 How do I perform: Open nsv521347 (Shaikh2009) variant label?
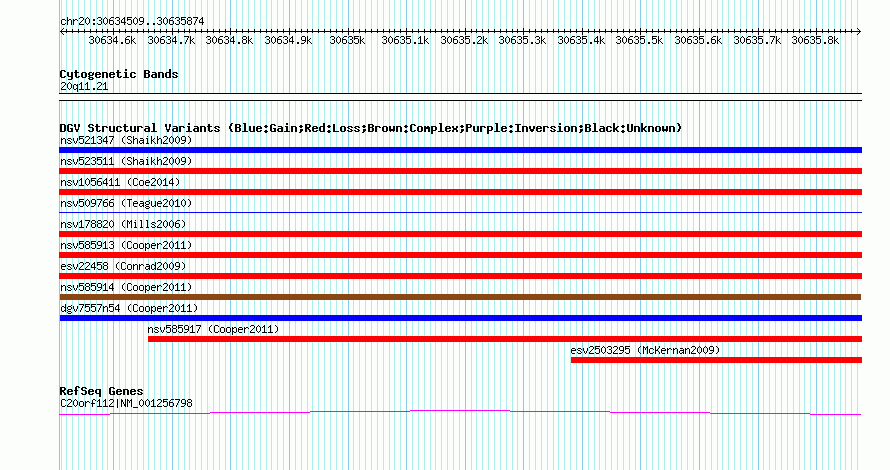click(x=126, y=140)
